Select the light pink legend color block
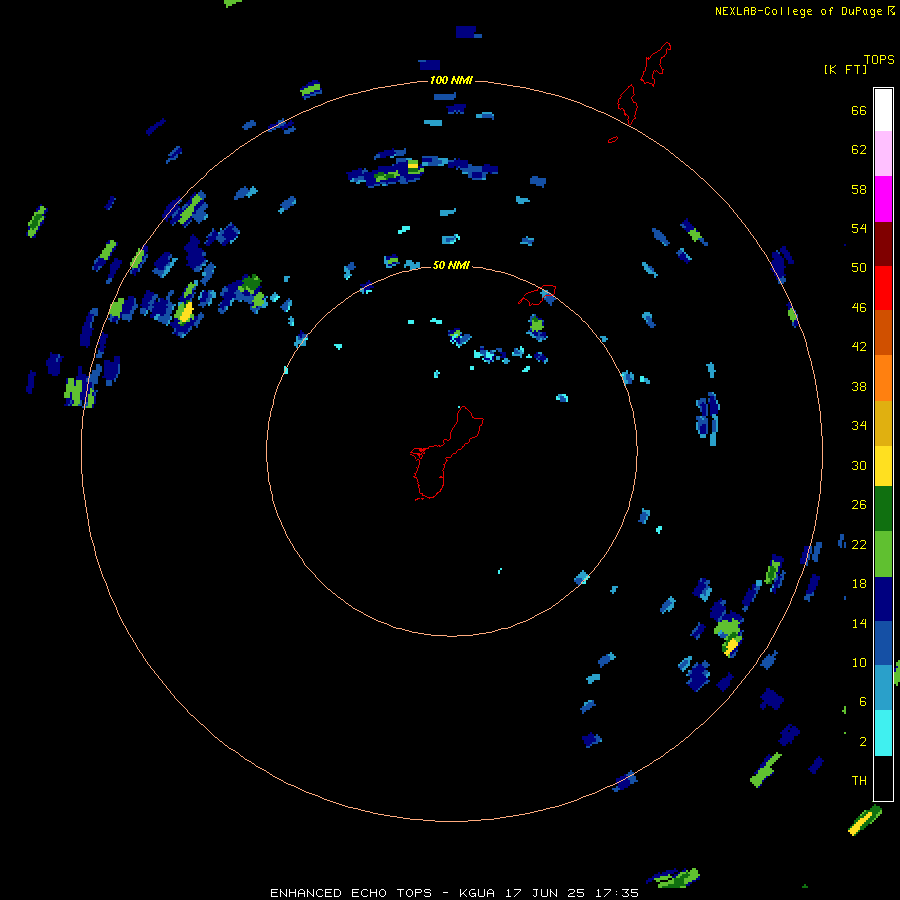The image size is (900, 900). 883,153
